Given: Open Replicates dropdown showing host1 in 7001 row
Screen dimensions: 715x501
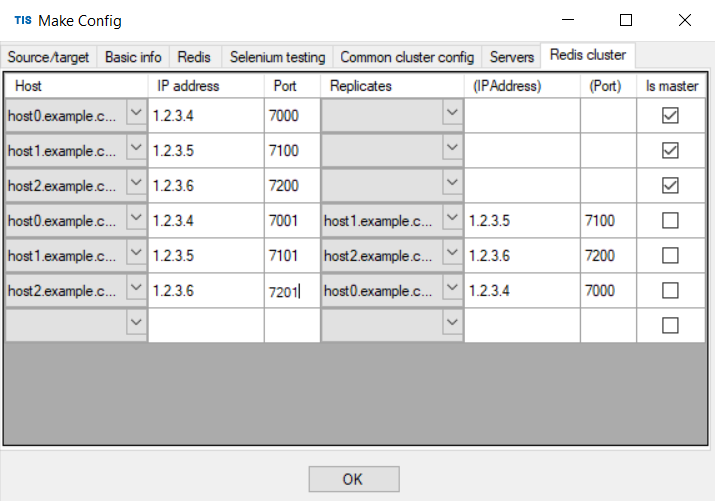Looking at the screenshot, I should pos(452,217).
